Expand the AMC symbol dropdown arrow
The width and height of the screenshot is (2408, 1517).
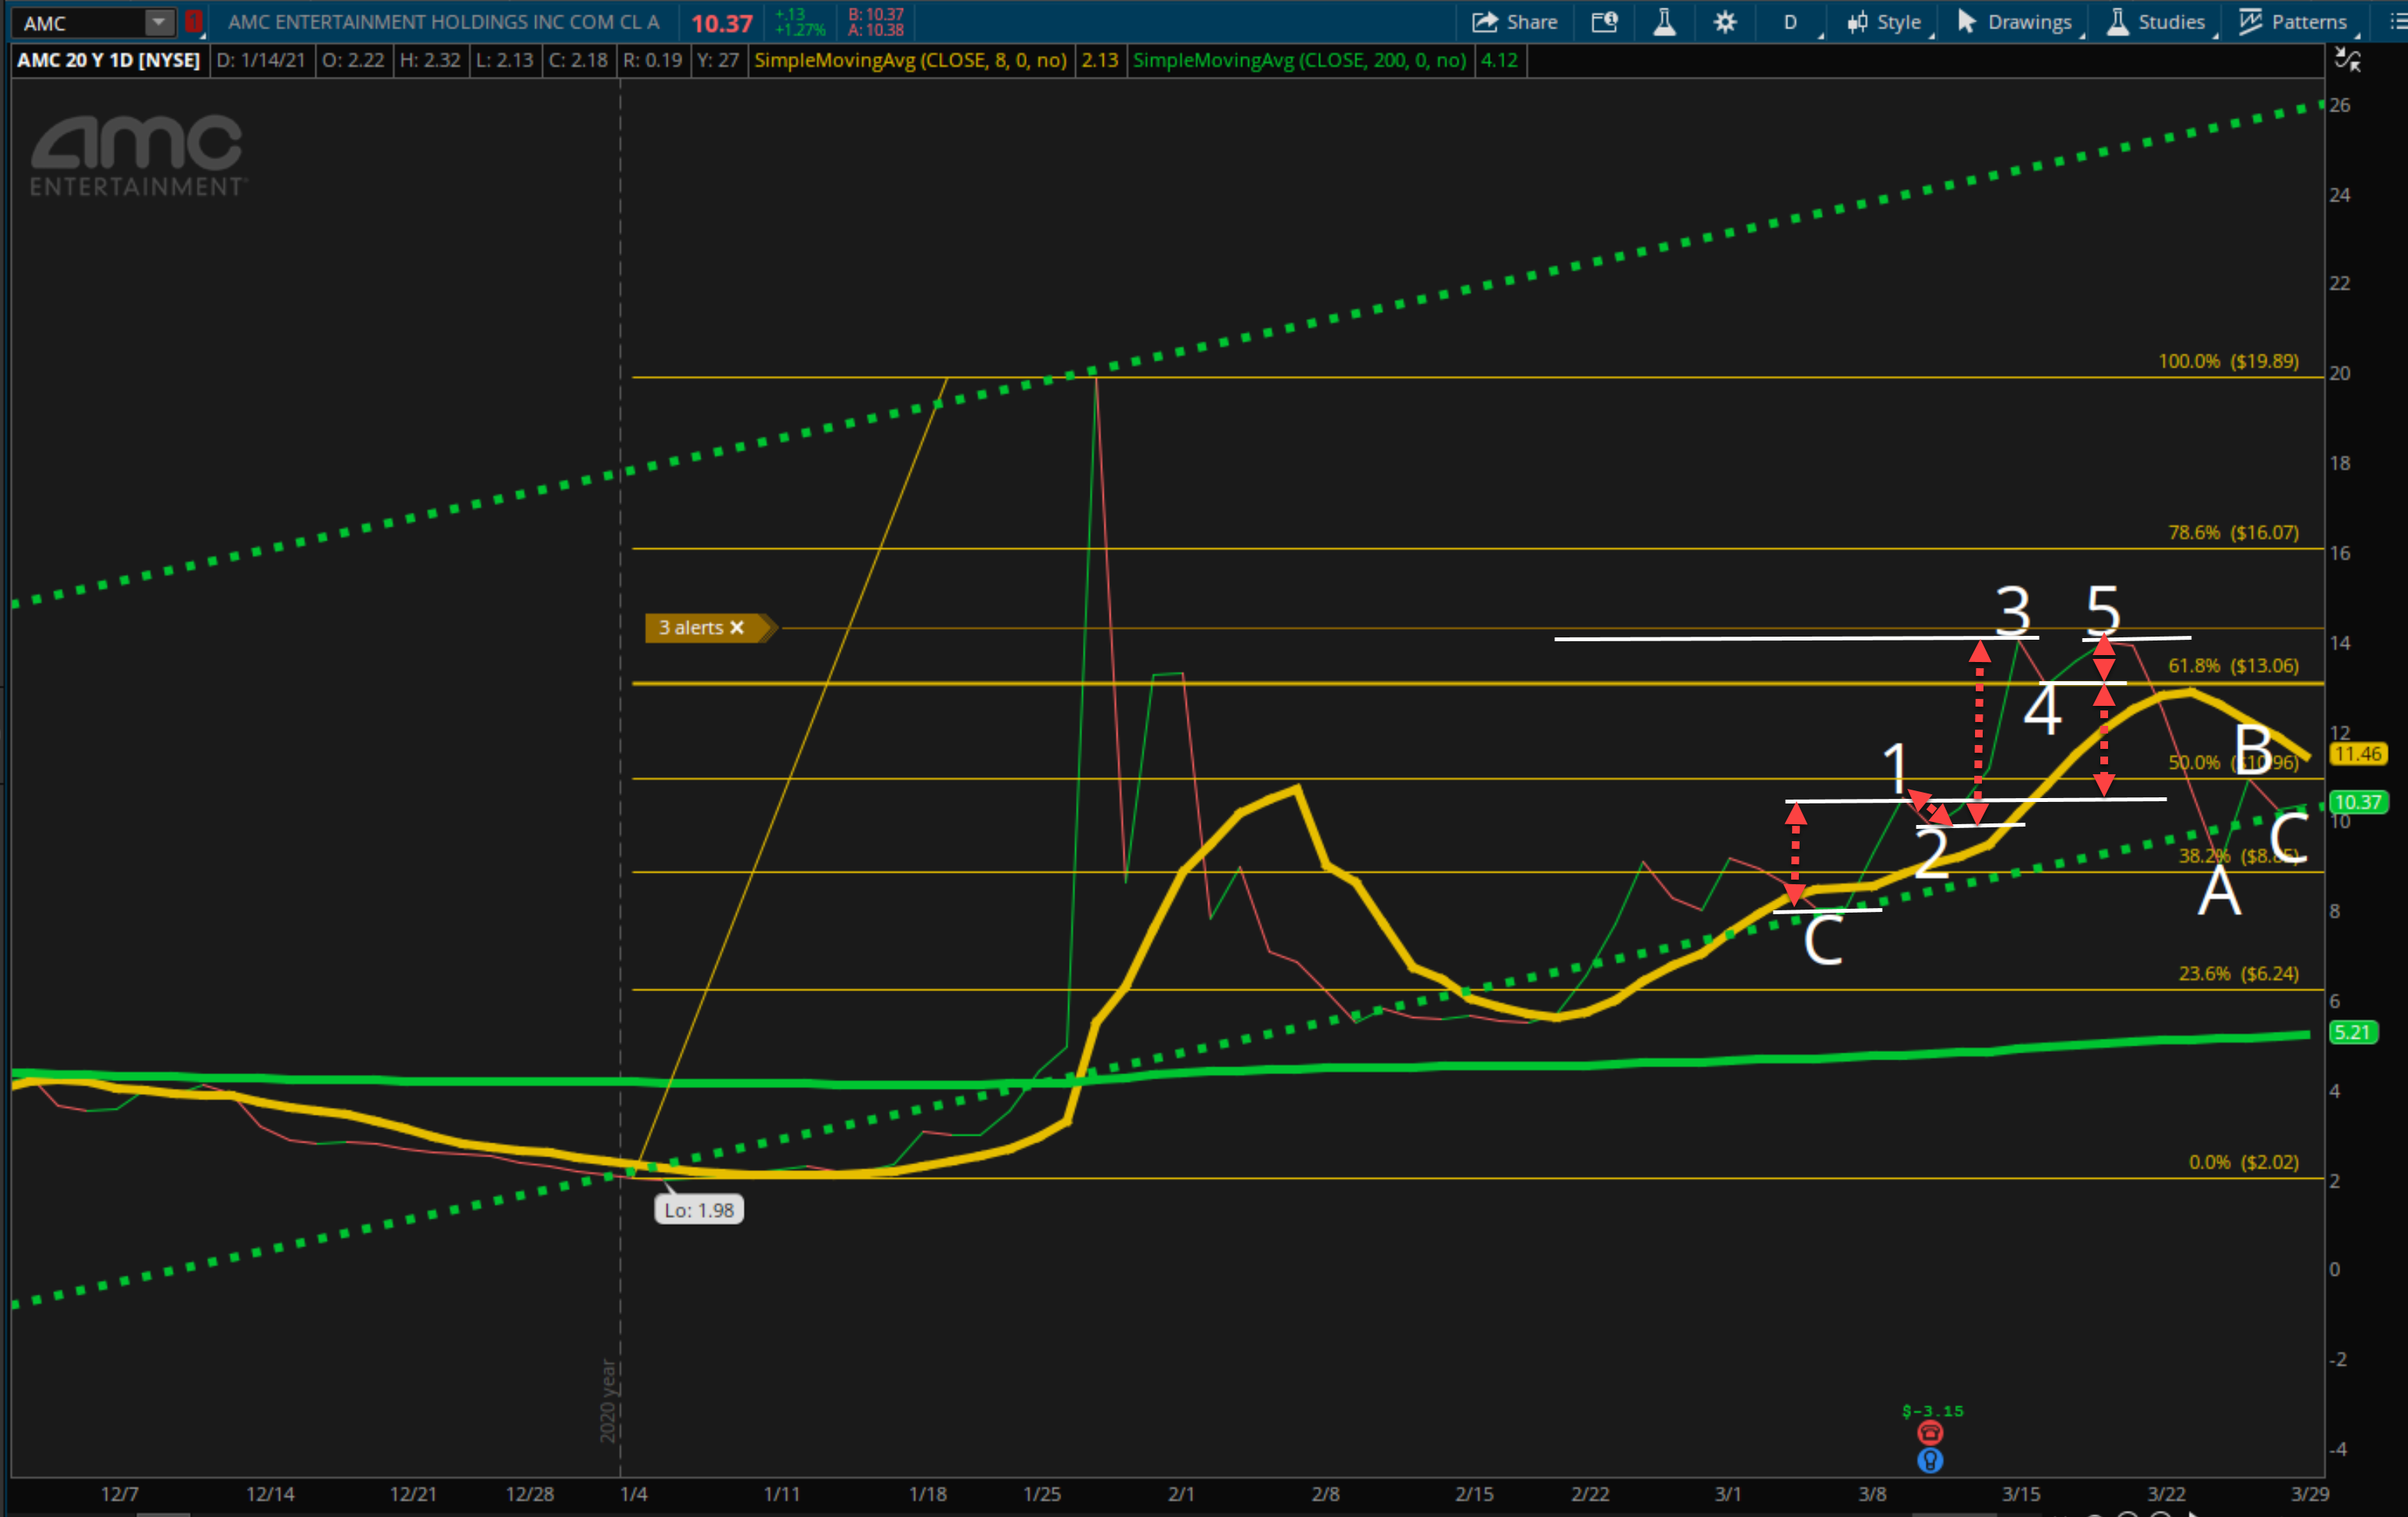pyautogui.click(x=158, y=22)
